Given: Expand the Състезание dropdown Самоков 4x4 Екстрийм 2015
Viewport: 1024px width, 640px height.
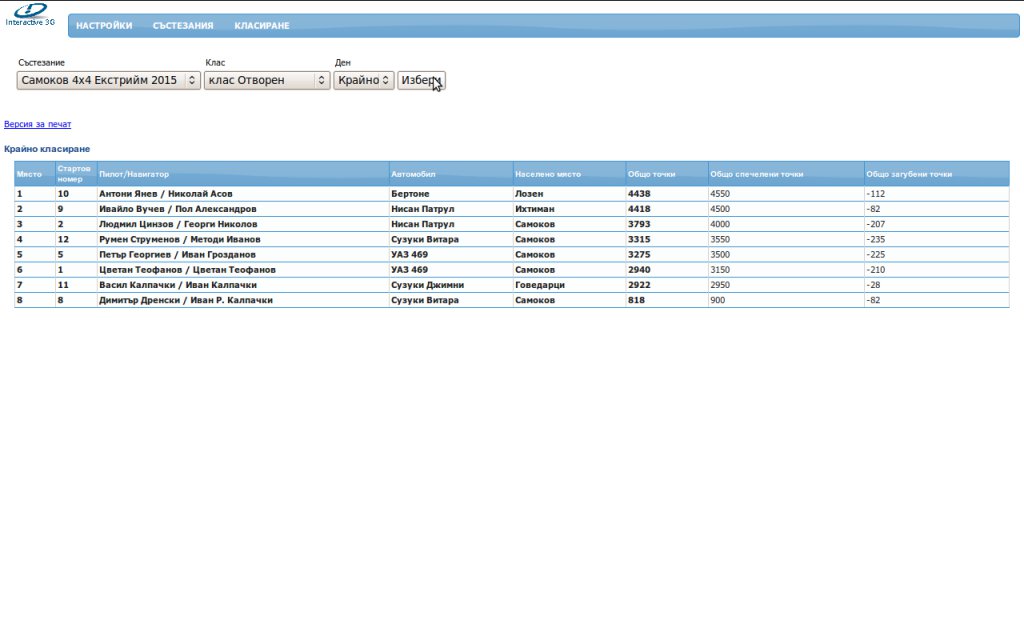Looking at the screenshot, I should pyautogui.click(x=108, y=80).
